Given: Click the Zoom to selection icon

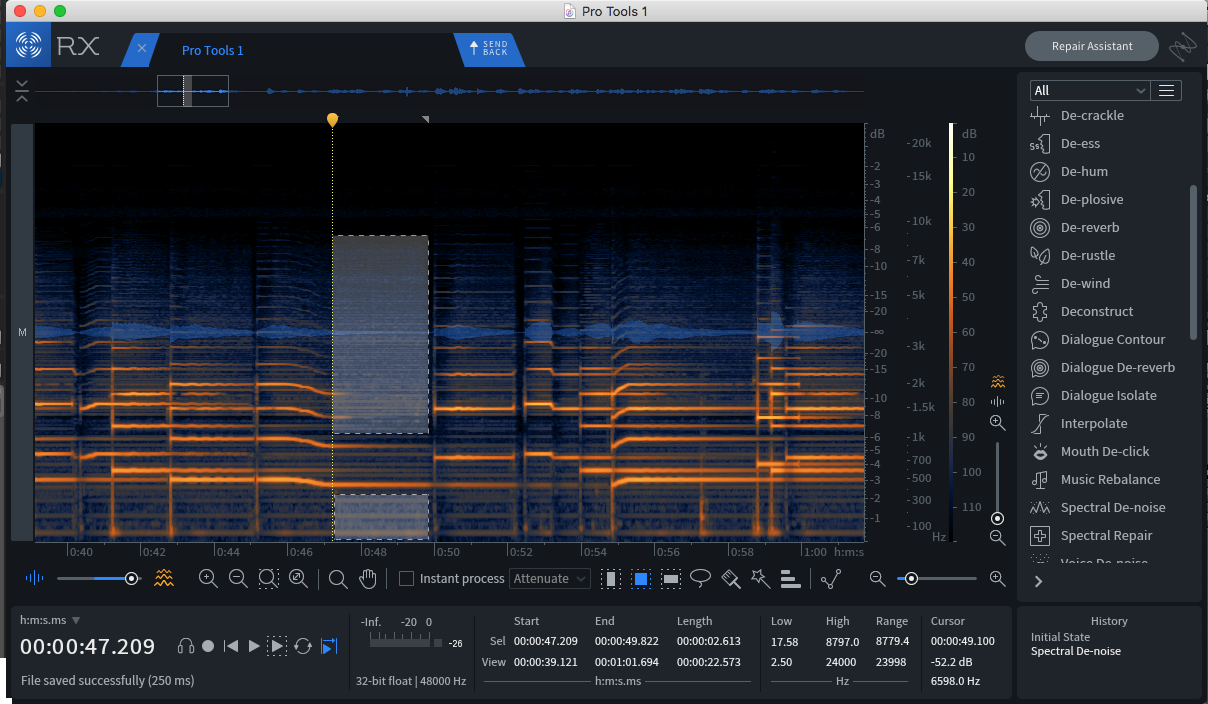Looking at the screenshot, I should 268,578.
